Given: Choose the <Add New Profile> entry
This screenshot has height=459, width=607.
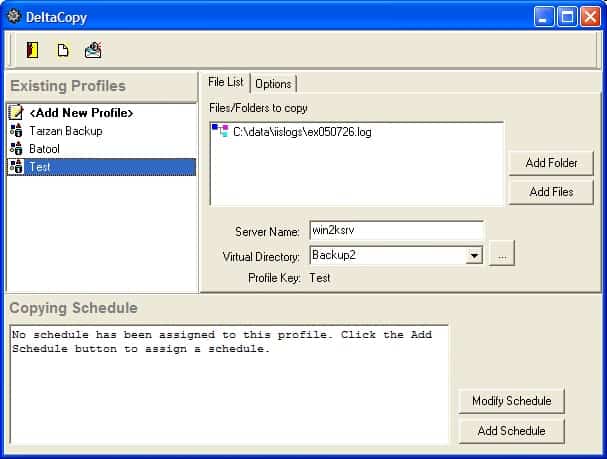Looking at the screenshot, I should coord(81,113).
